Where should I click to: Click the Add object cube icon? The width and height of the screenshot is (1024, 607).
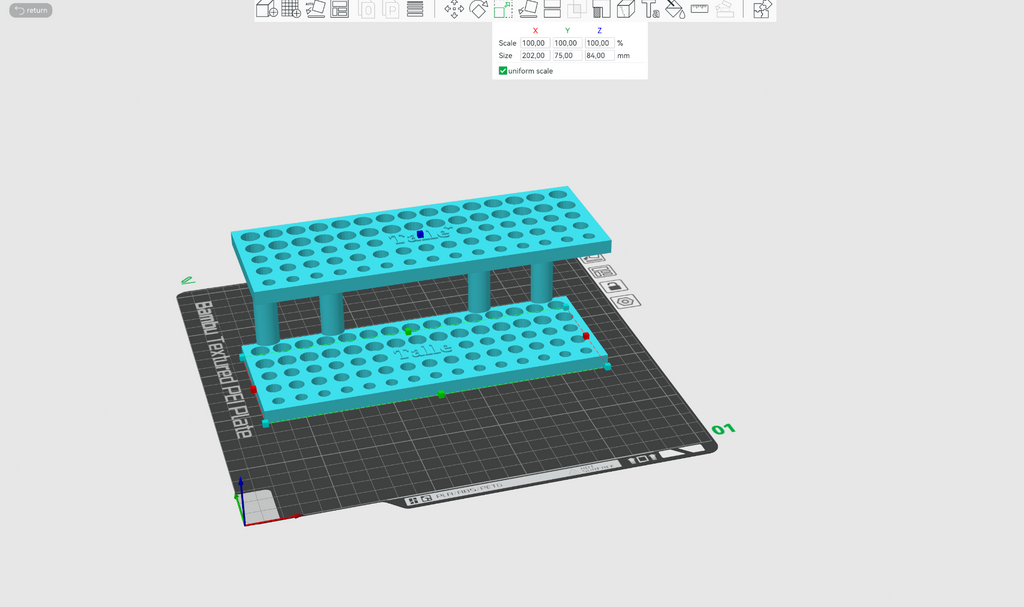pyautogui.click(x=266, y=8)
